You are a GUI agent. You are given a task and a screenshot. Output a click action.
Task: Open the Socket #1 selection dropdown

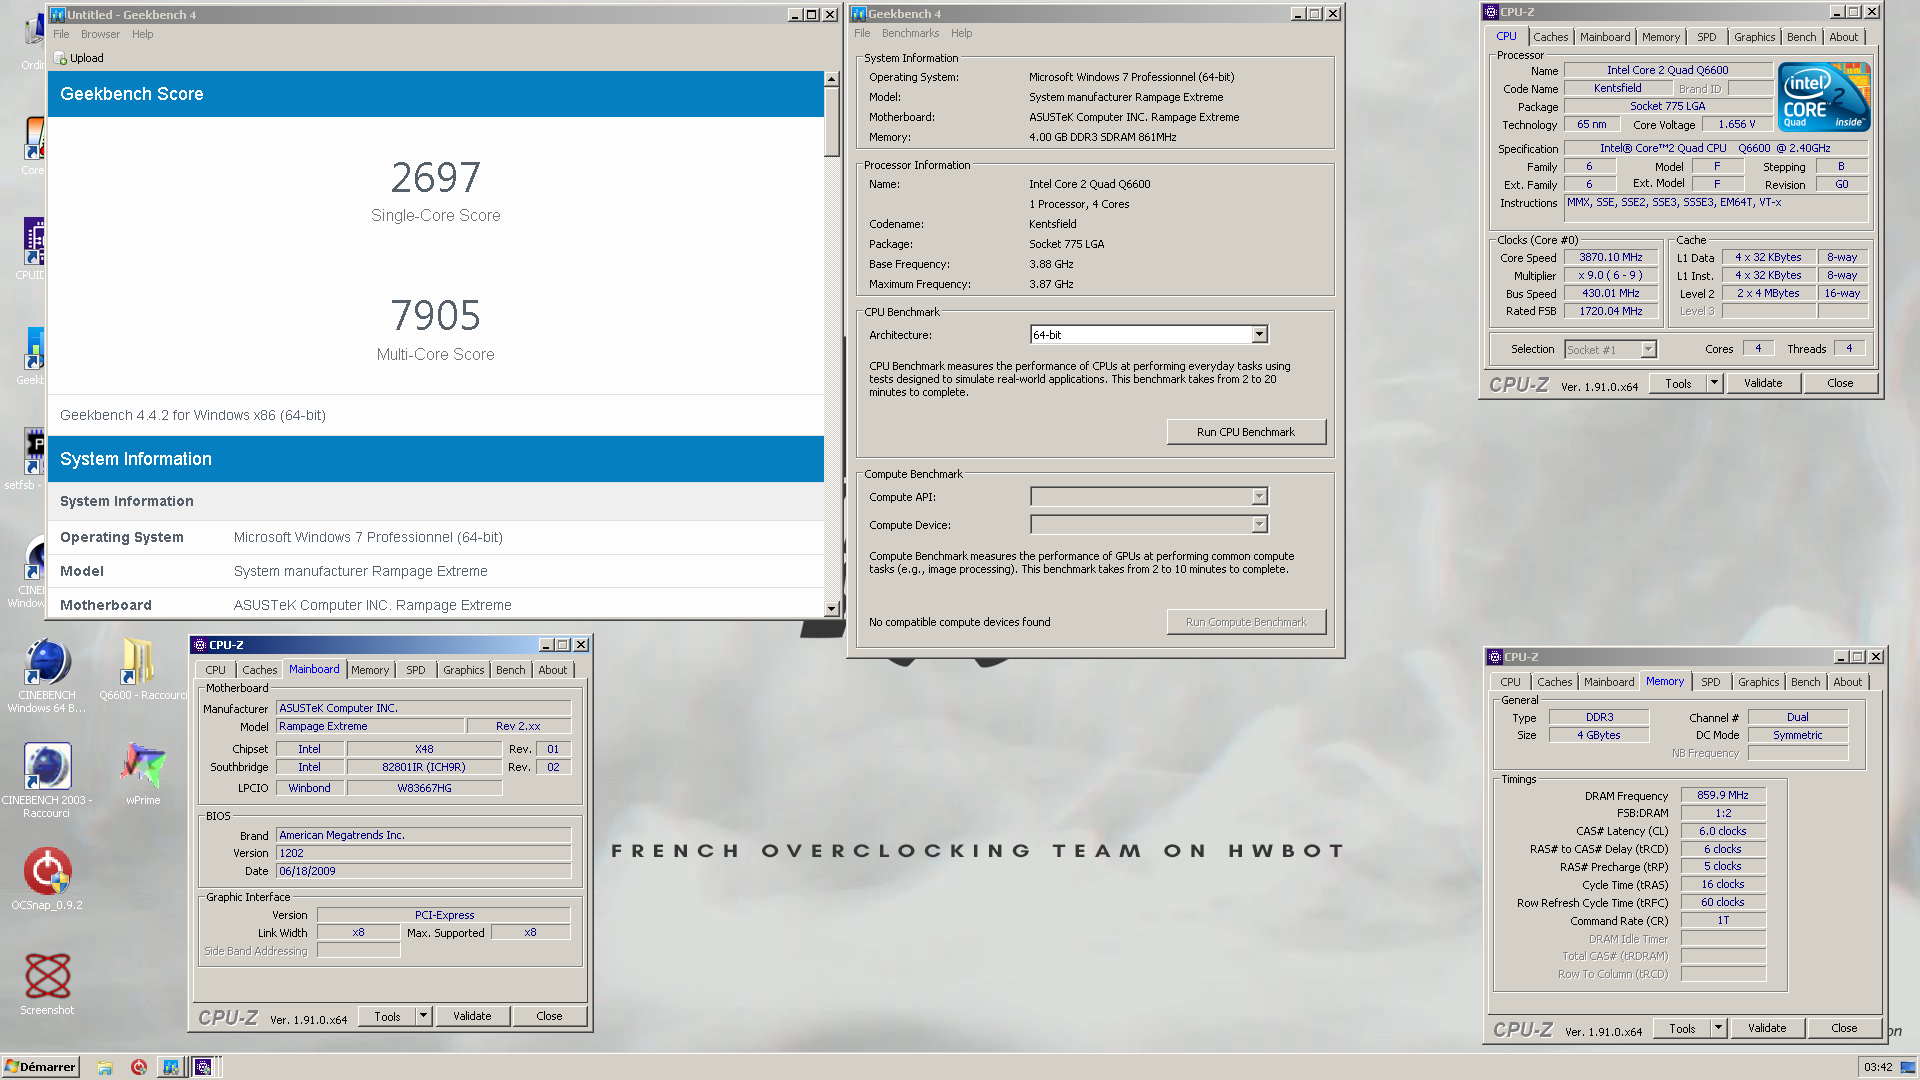pos(1648,349)
